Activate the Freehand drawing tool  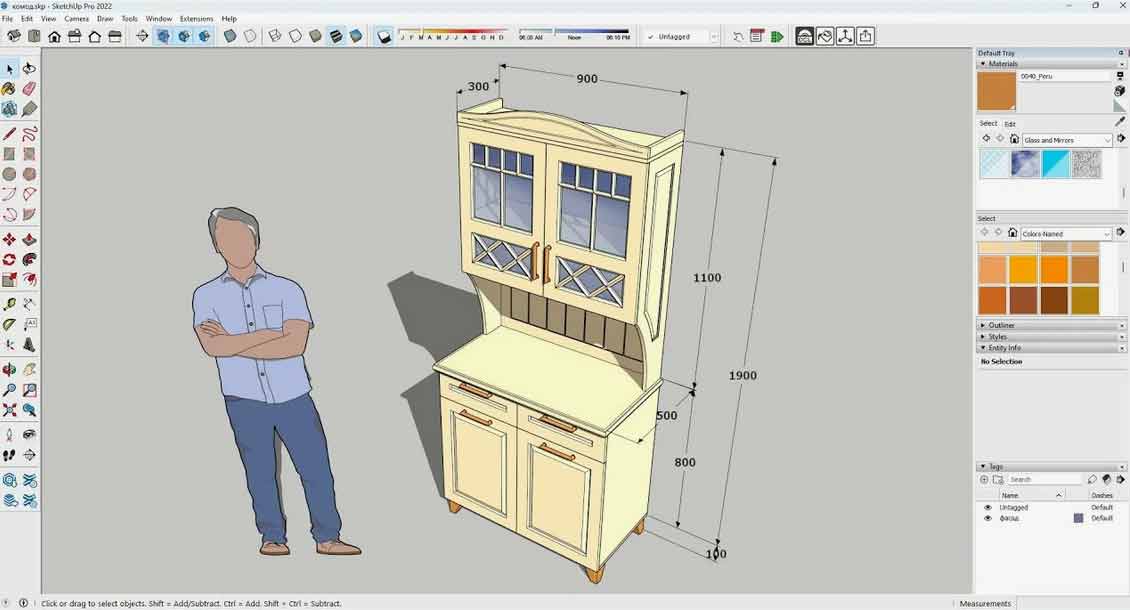coord(29,133)
